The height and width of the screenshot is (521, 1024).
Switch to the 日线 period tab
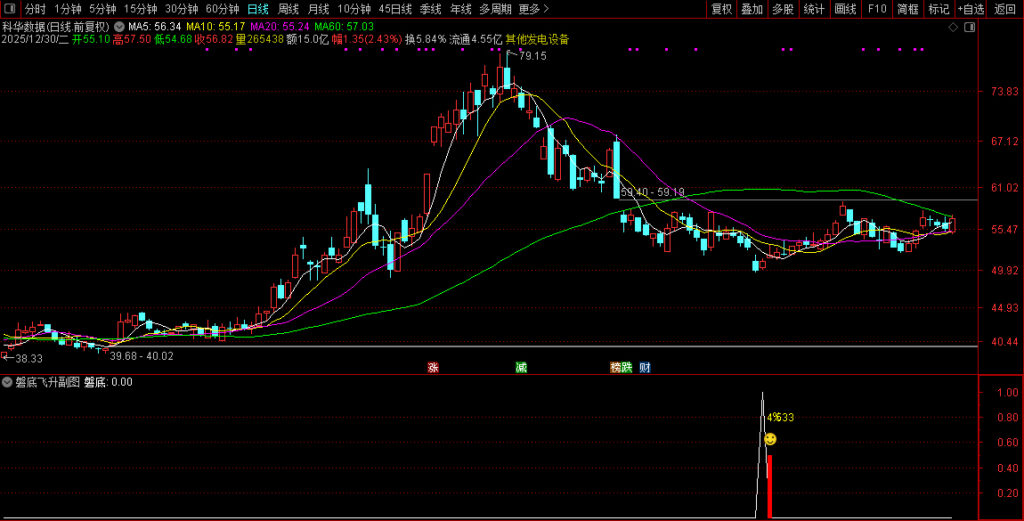[x=258, y=9]
